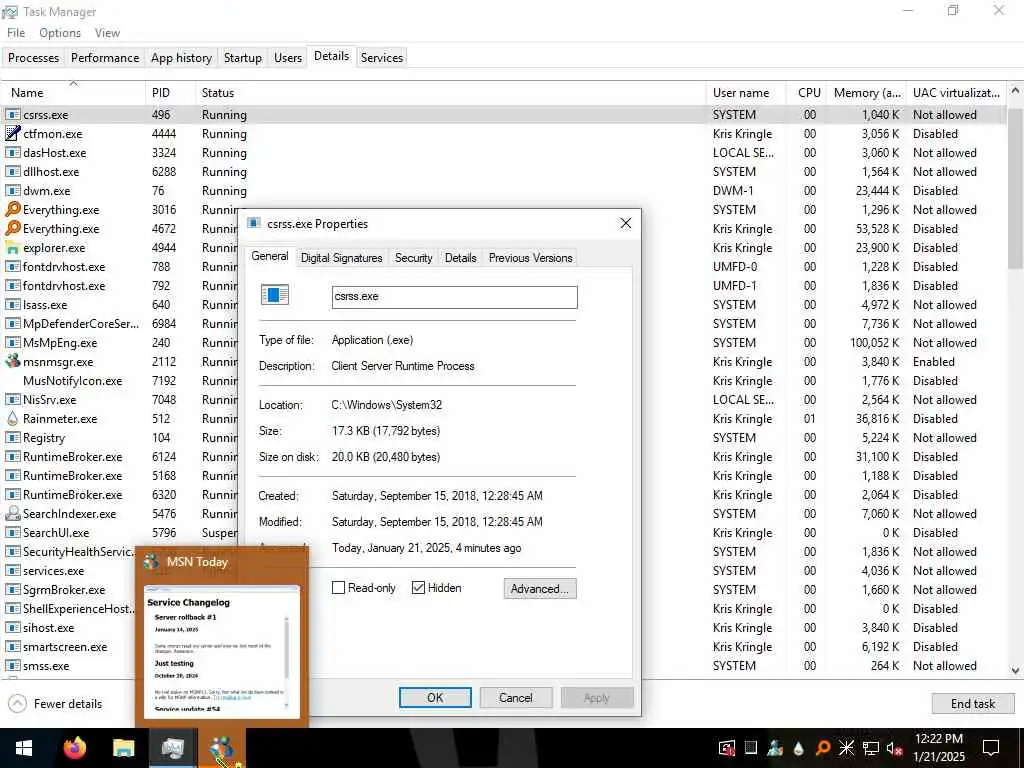This screenshot has width=1024, height=768.
Task: Click the Everything search tray icon
Action: [x=823, y=748]
